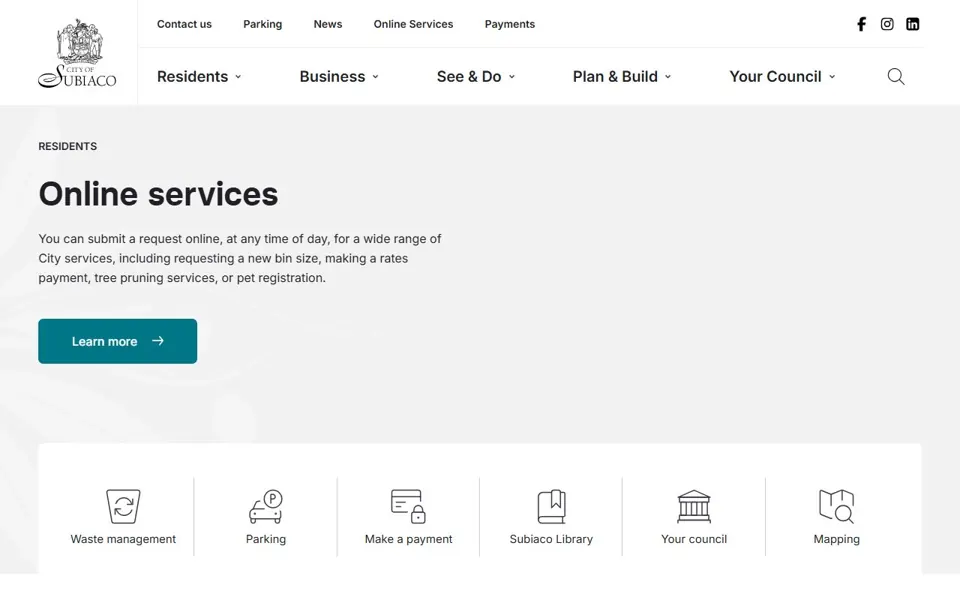
Task: Select the Make a payment label
Action: [408, 539]
